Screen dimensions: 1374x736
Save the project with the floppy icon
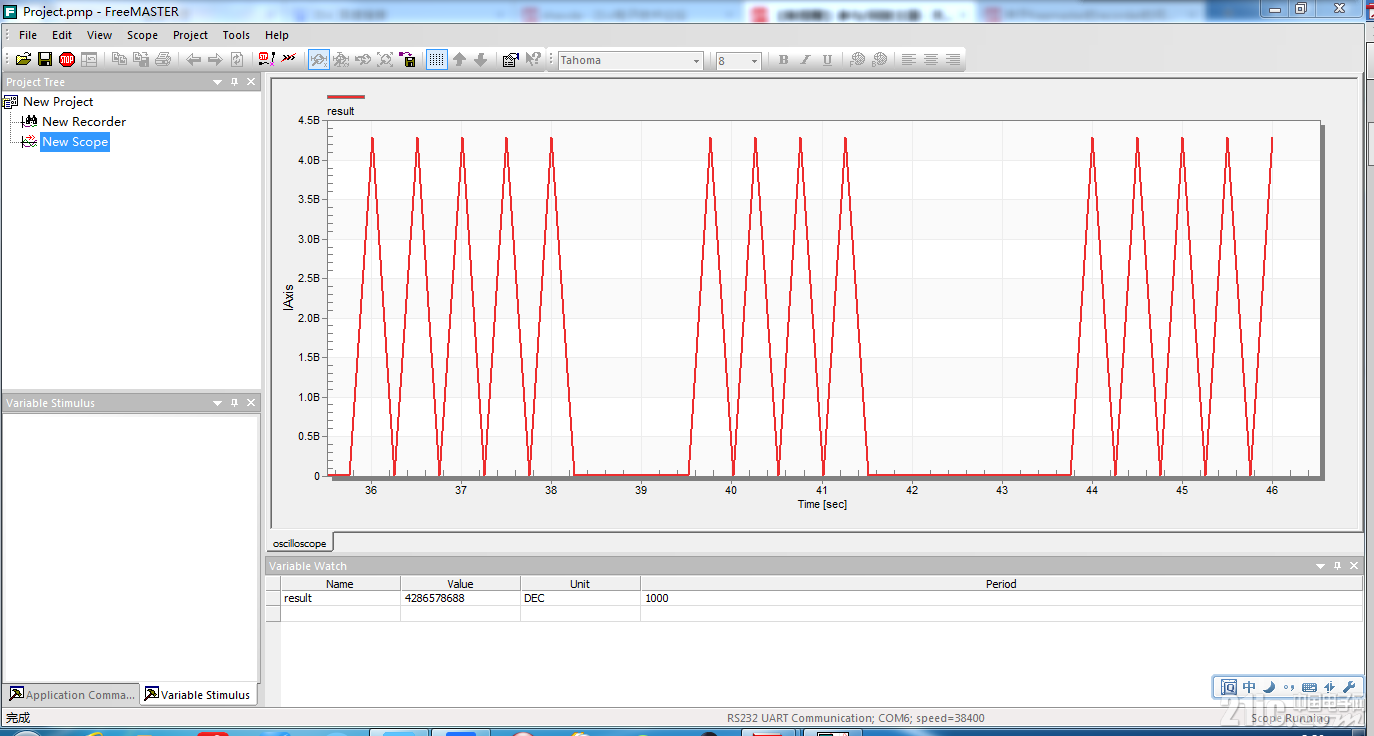click(45, 60)
